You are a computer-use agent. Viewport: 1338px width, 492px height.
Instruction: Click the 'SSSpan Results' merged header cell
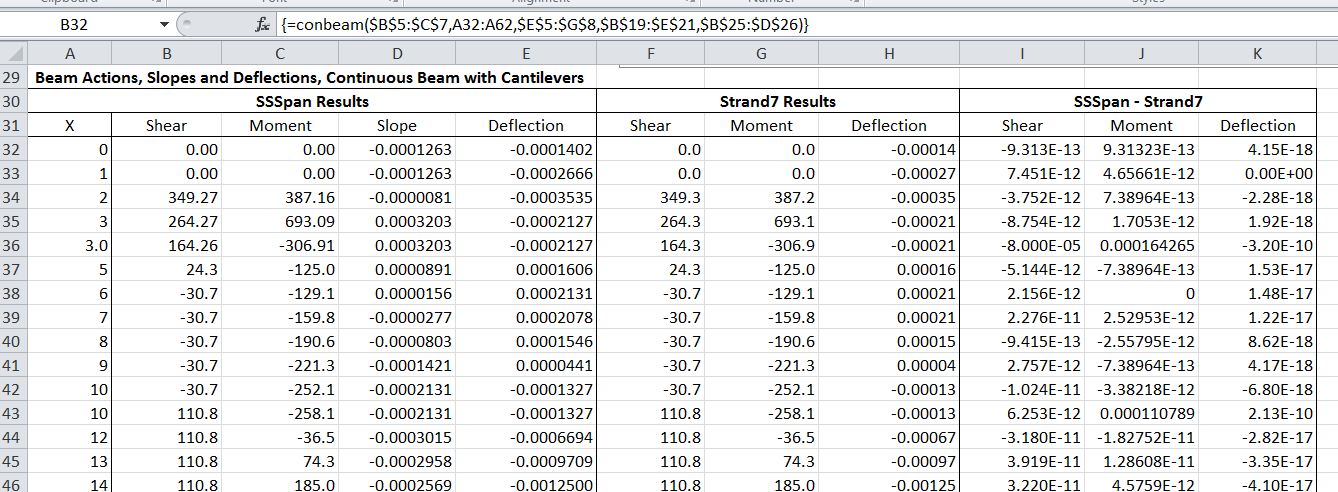point(313,101)
